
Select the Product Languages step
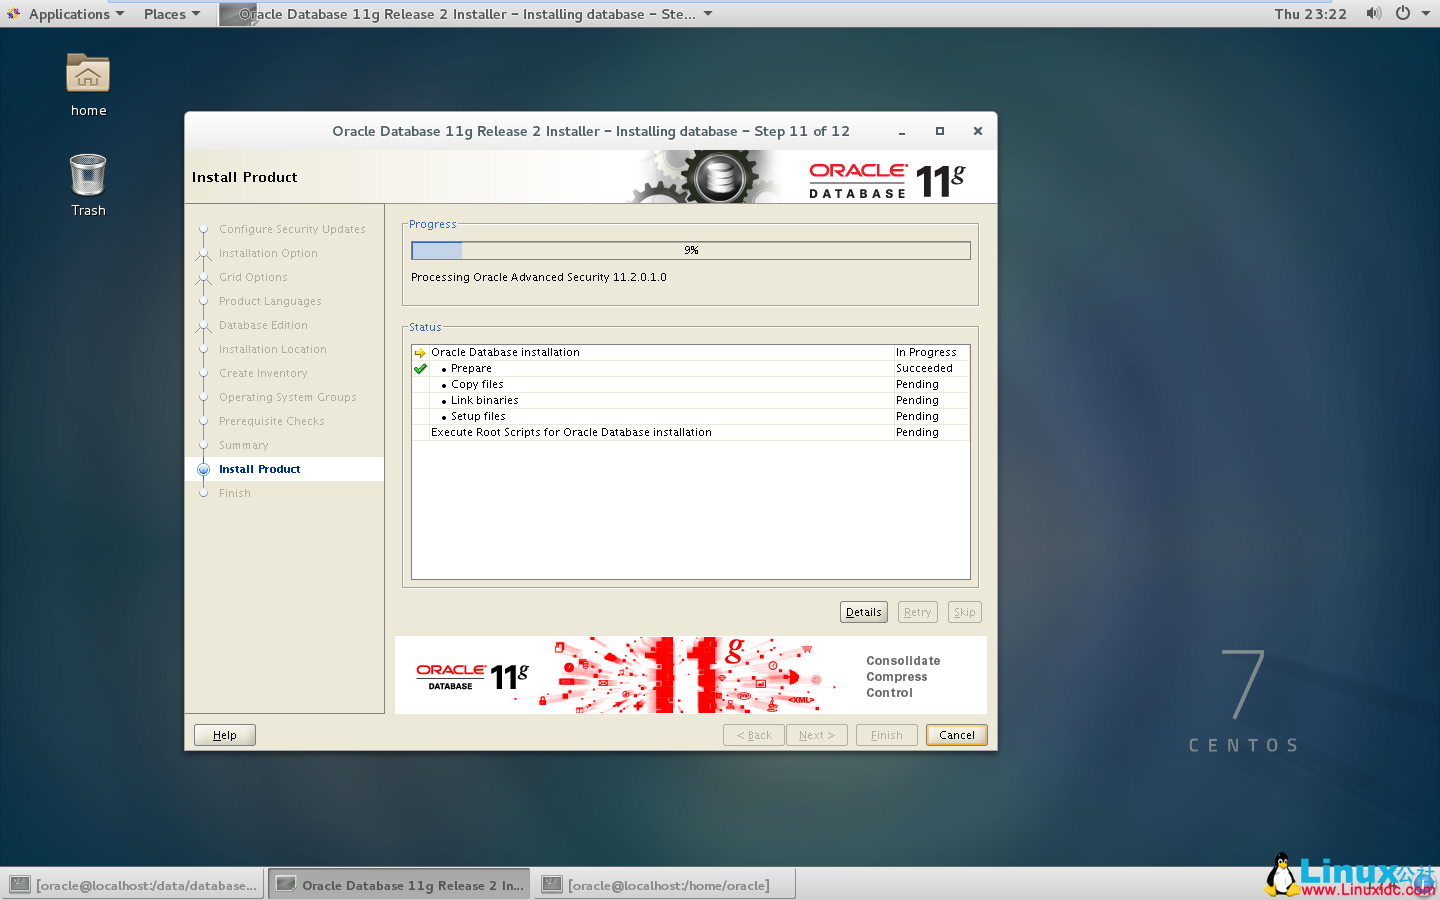pos(270,301)
